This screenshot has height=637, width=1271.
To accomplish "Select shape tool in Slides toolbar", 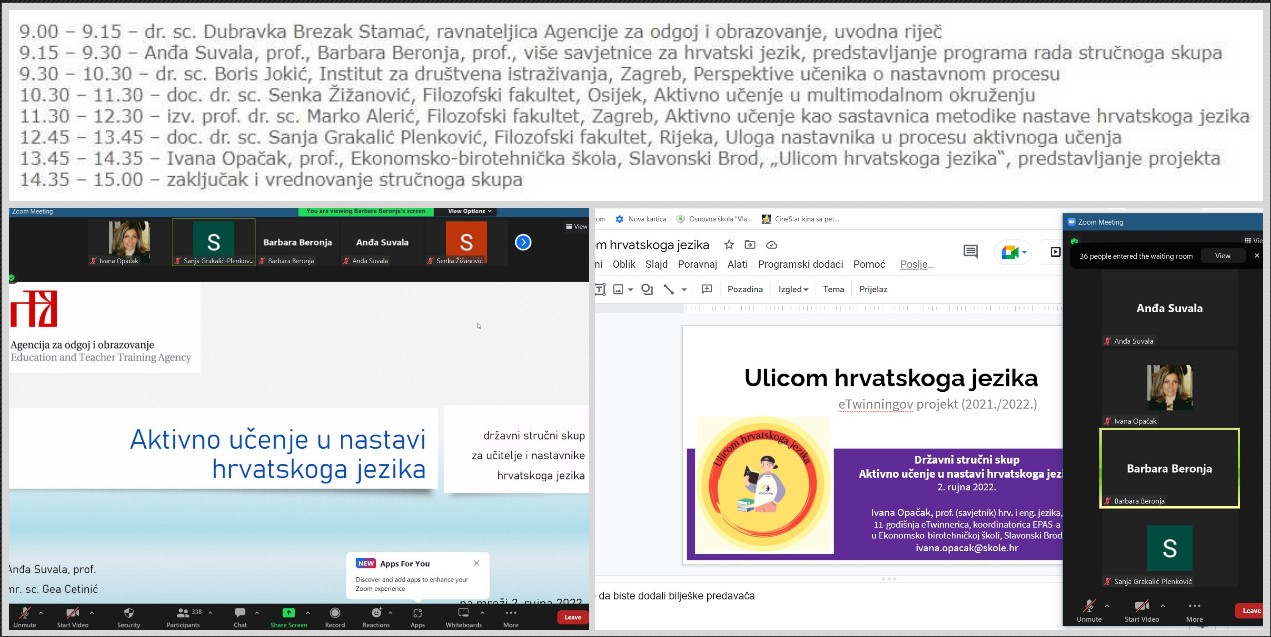I will [x=647, y=289].
